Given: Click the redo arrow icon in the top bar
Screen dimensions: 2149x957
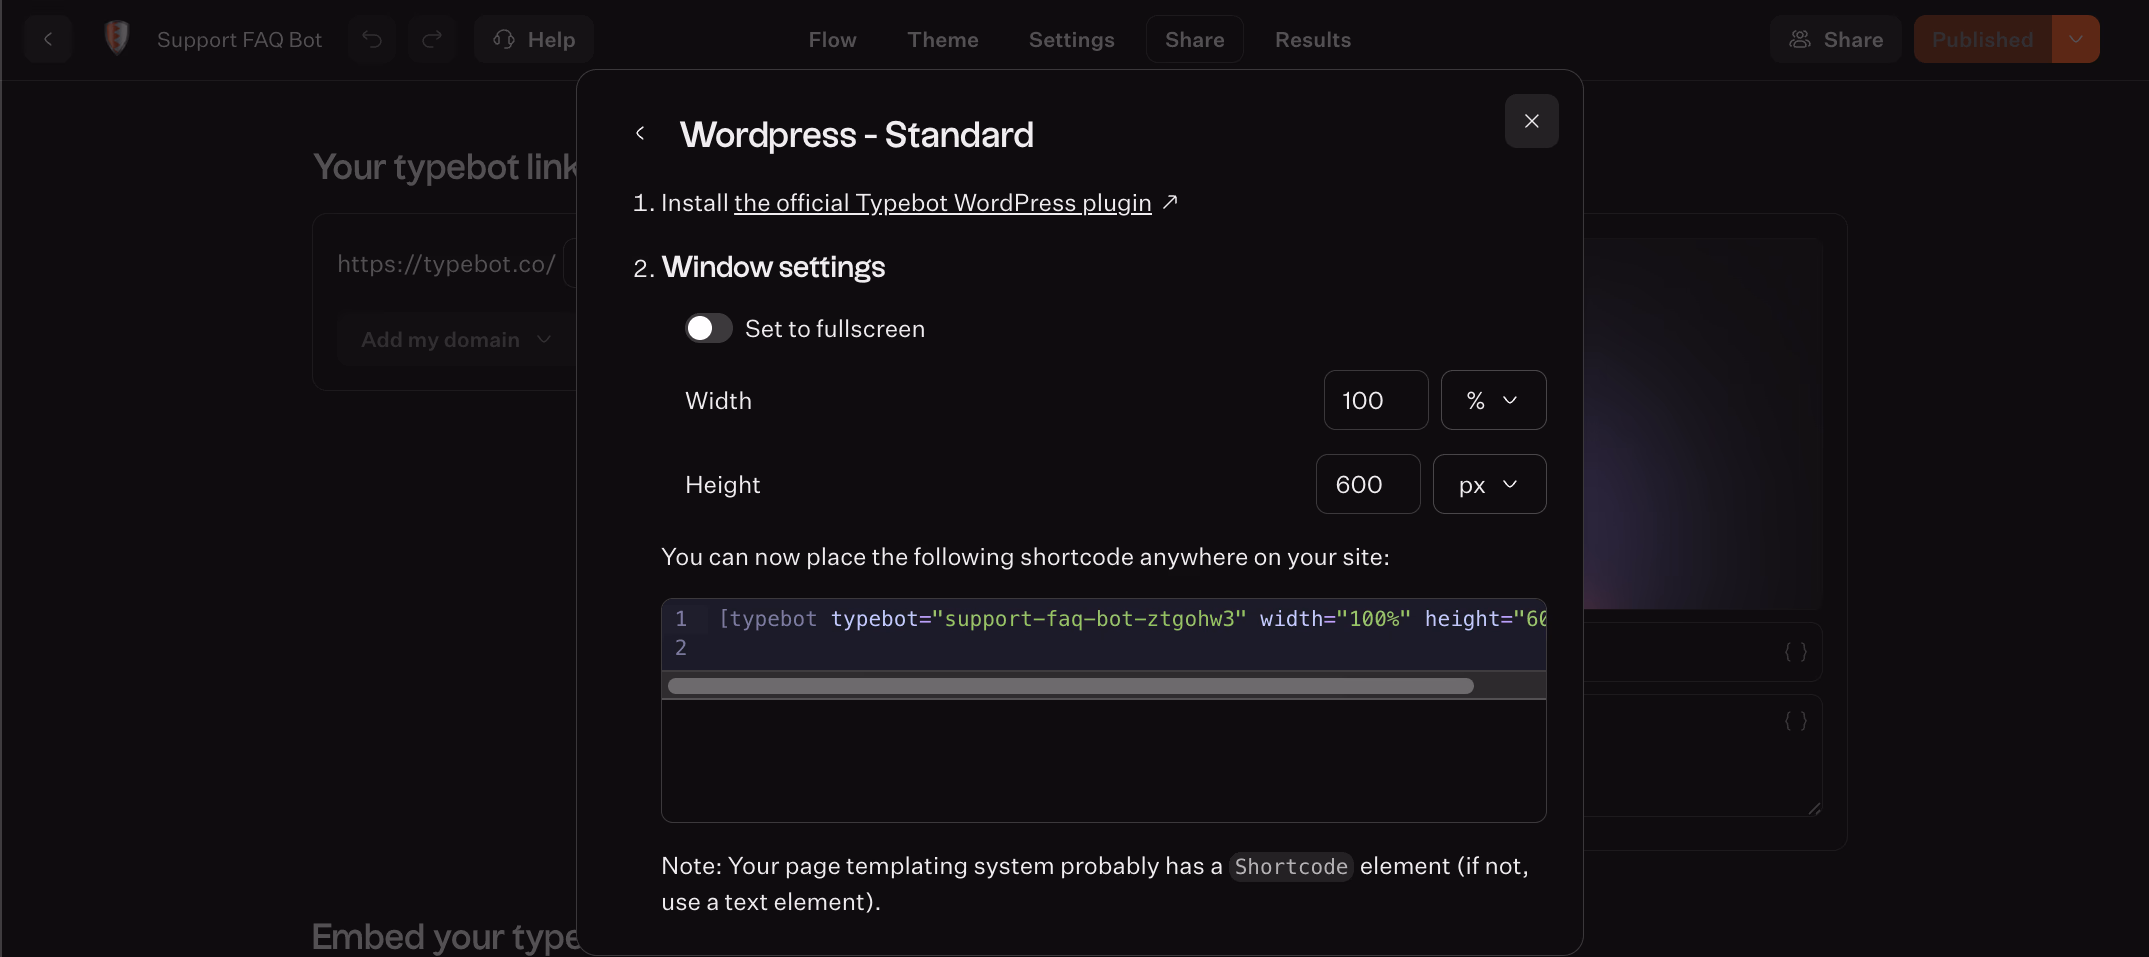Looking at the screenshot, I should (432, 40).
